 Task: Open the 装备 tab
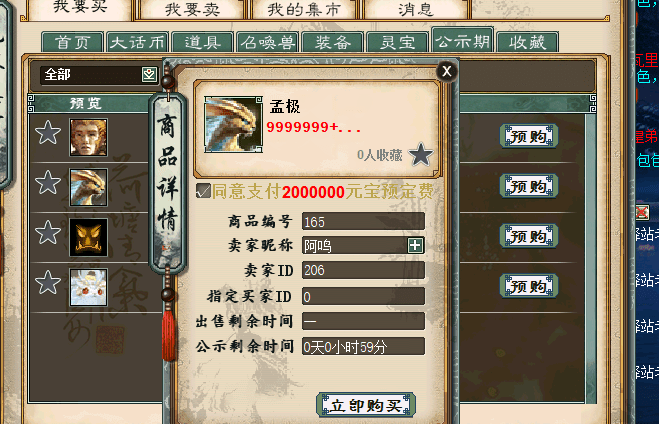click(x=332, y=42)
